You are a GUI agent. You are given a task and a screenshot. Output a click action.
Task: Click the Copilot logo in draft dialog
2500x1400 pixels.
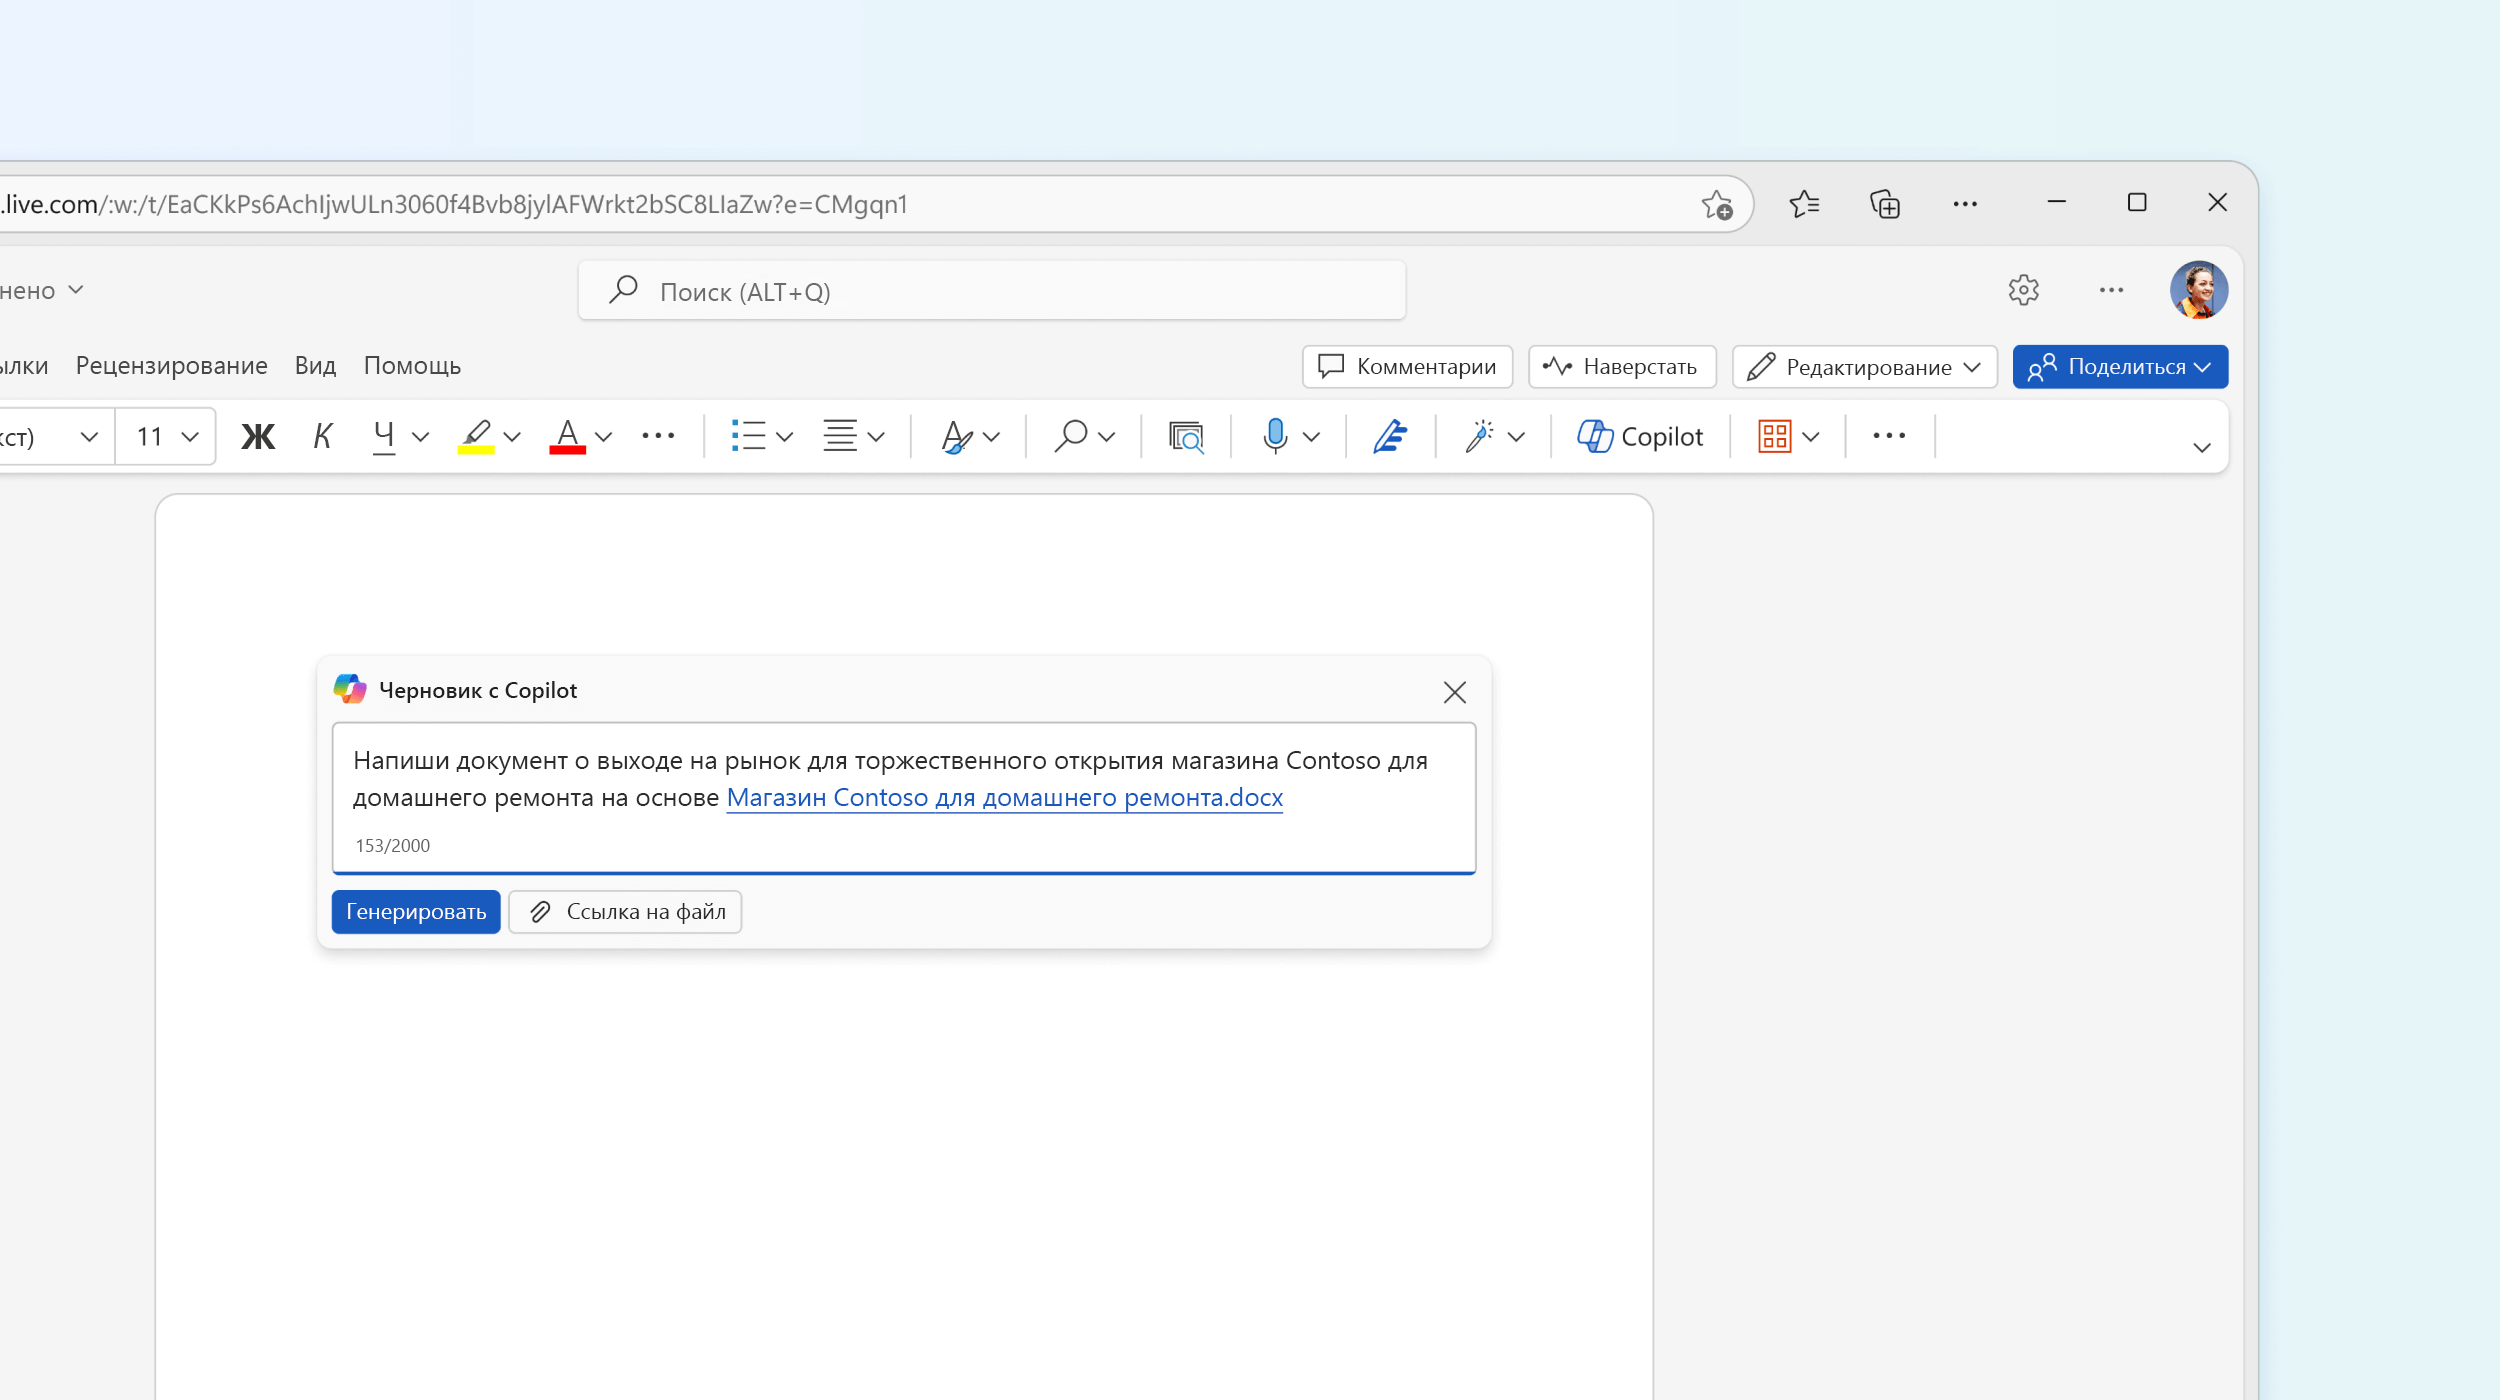coord(350,689)
